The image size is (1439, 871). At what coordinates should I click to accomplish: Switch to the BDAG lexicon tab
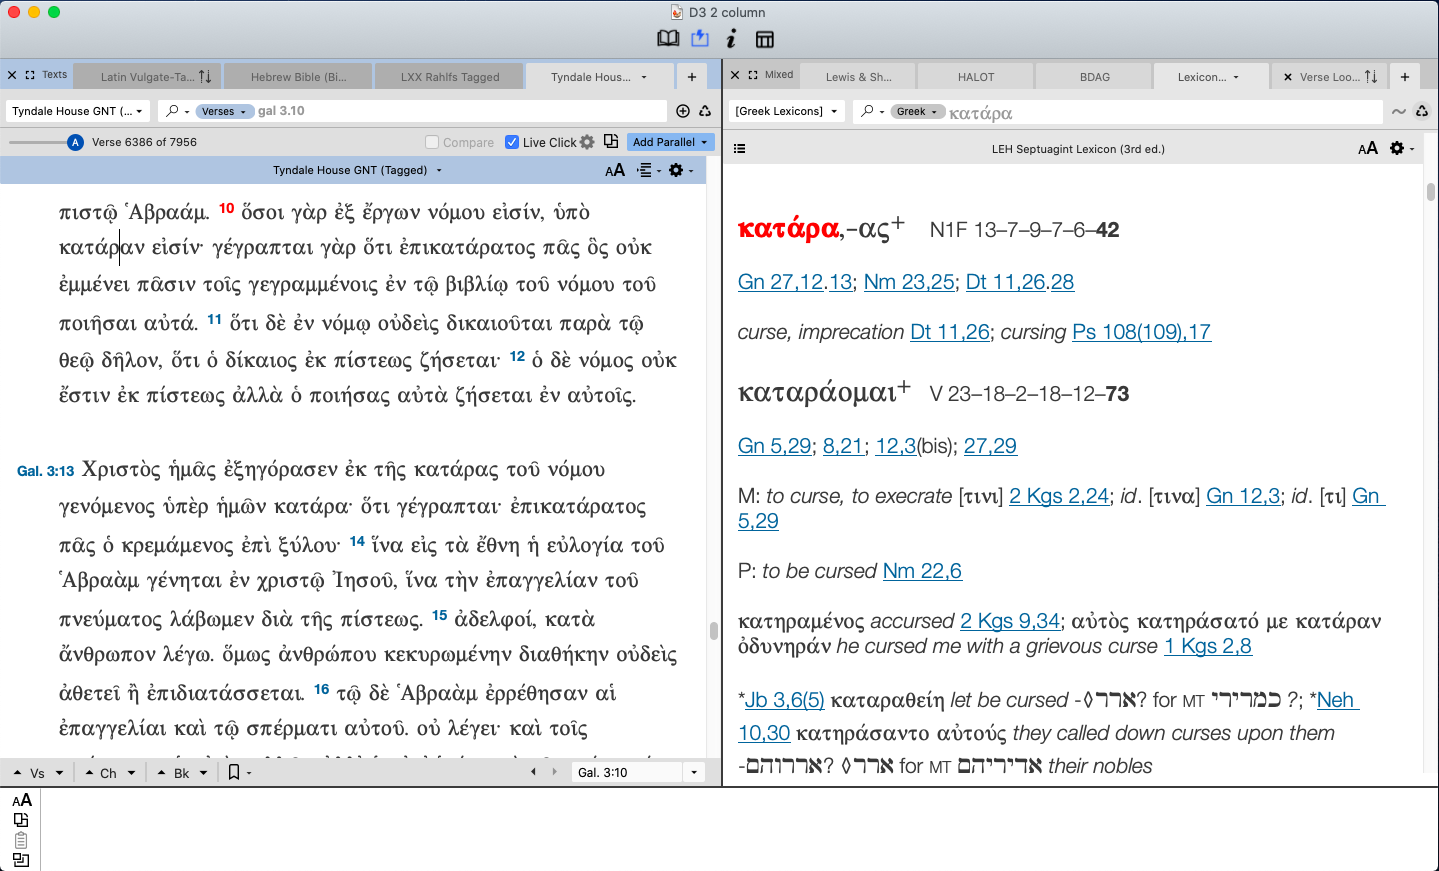pyautogui.click(x=1094, y=77)
